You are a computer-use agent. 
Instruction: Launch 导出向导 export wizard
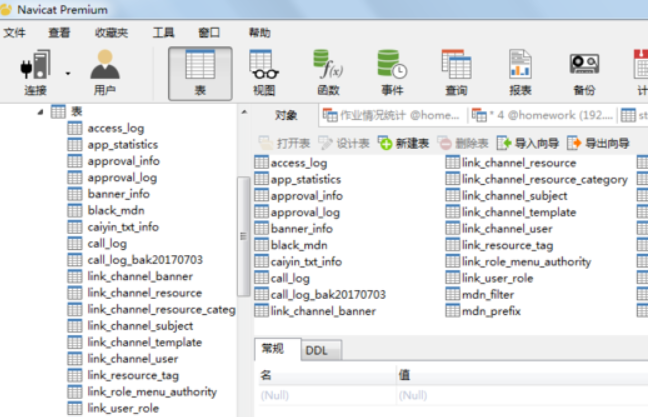[598, 143]
